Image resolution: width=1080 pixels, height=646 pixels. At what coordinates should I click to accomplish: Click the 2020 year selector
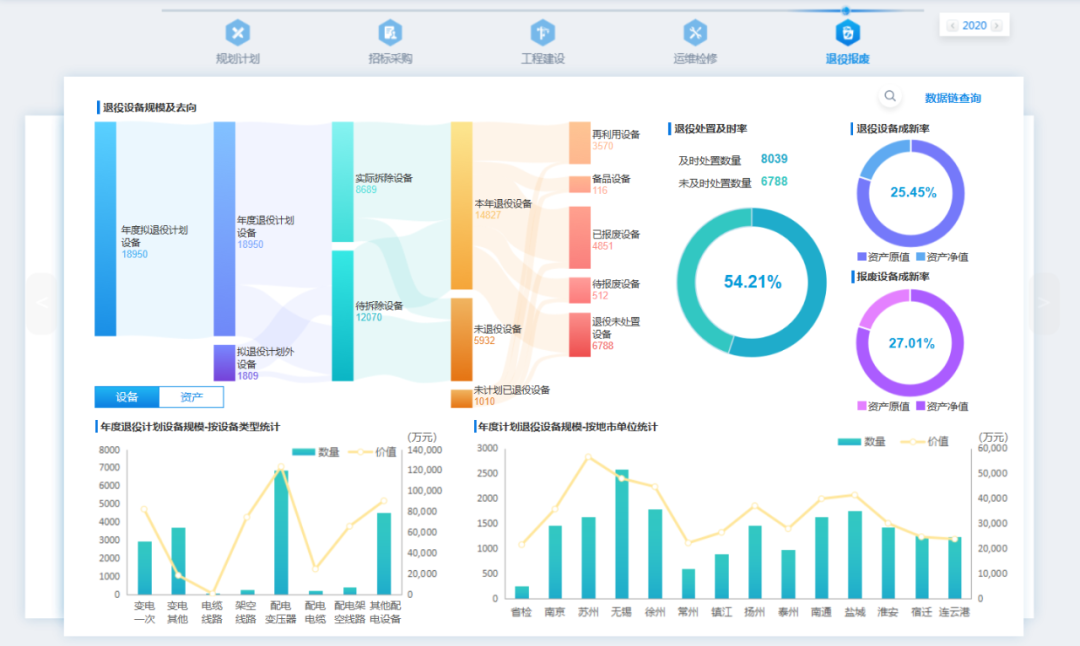point(975,24)
